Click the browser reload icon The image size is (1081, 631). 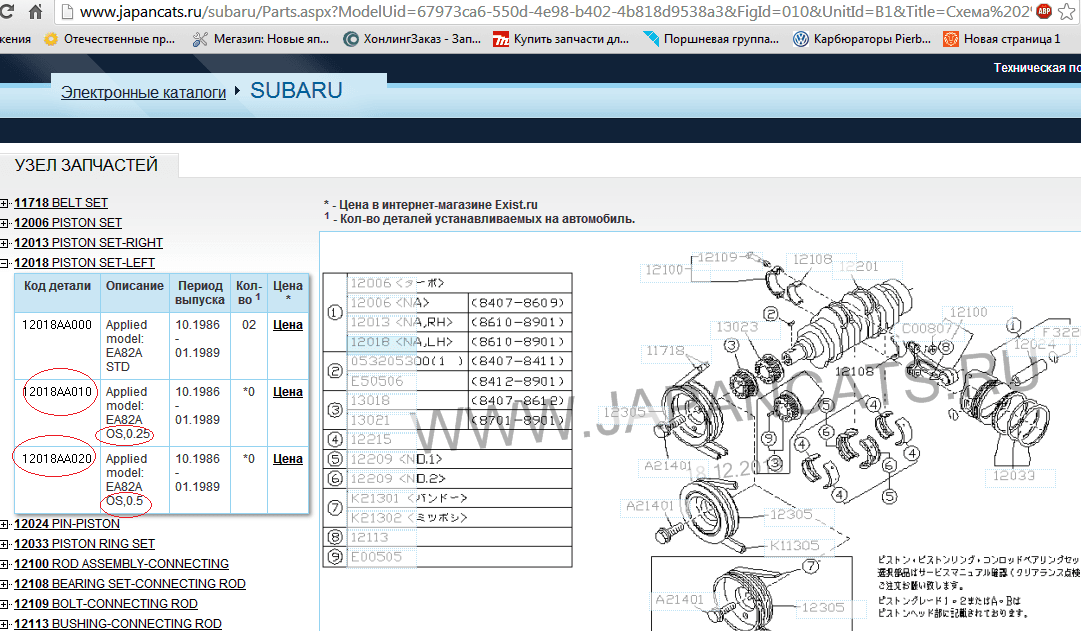[7, 11]
